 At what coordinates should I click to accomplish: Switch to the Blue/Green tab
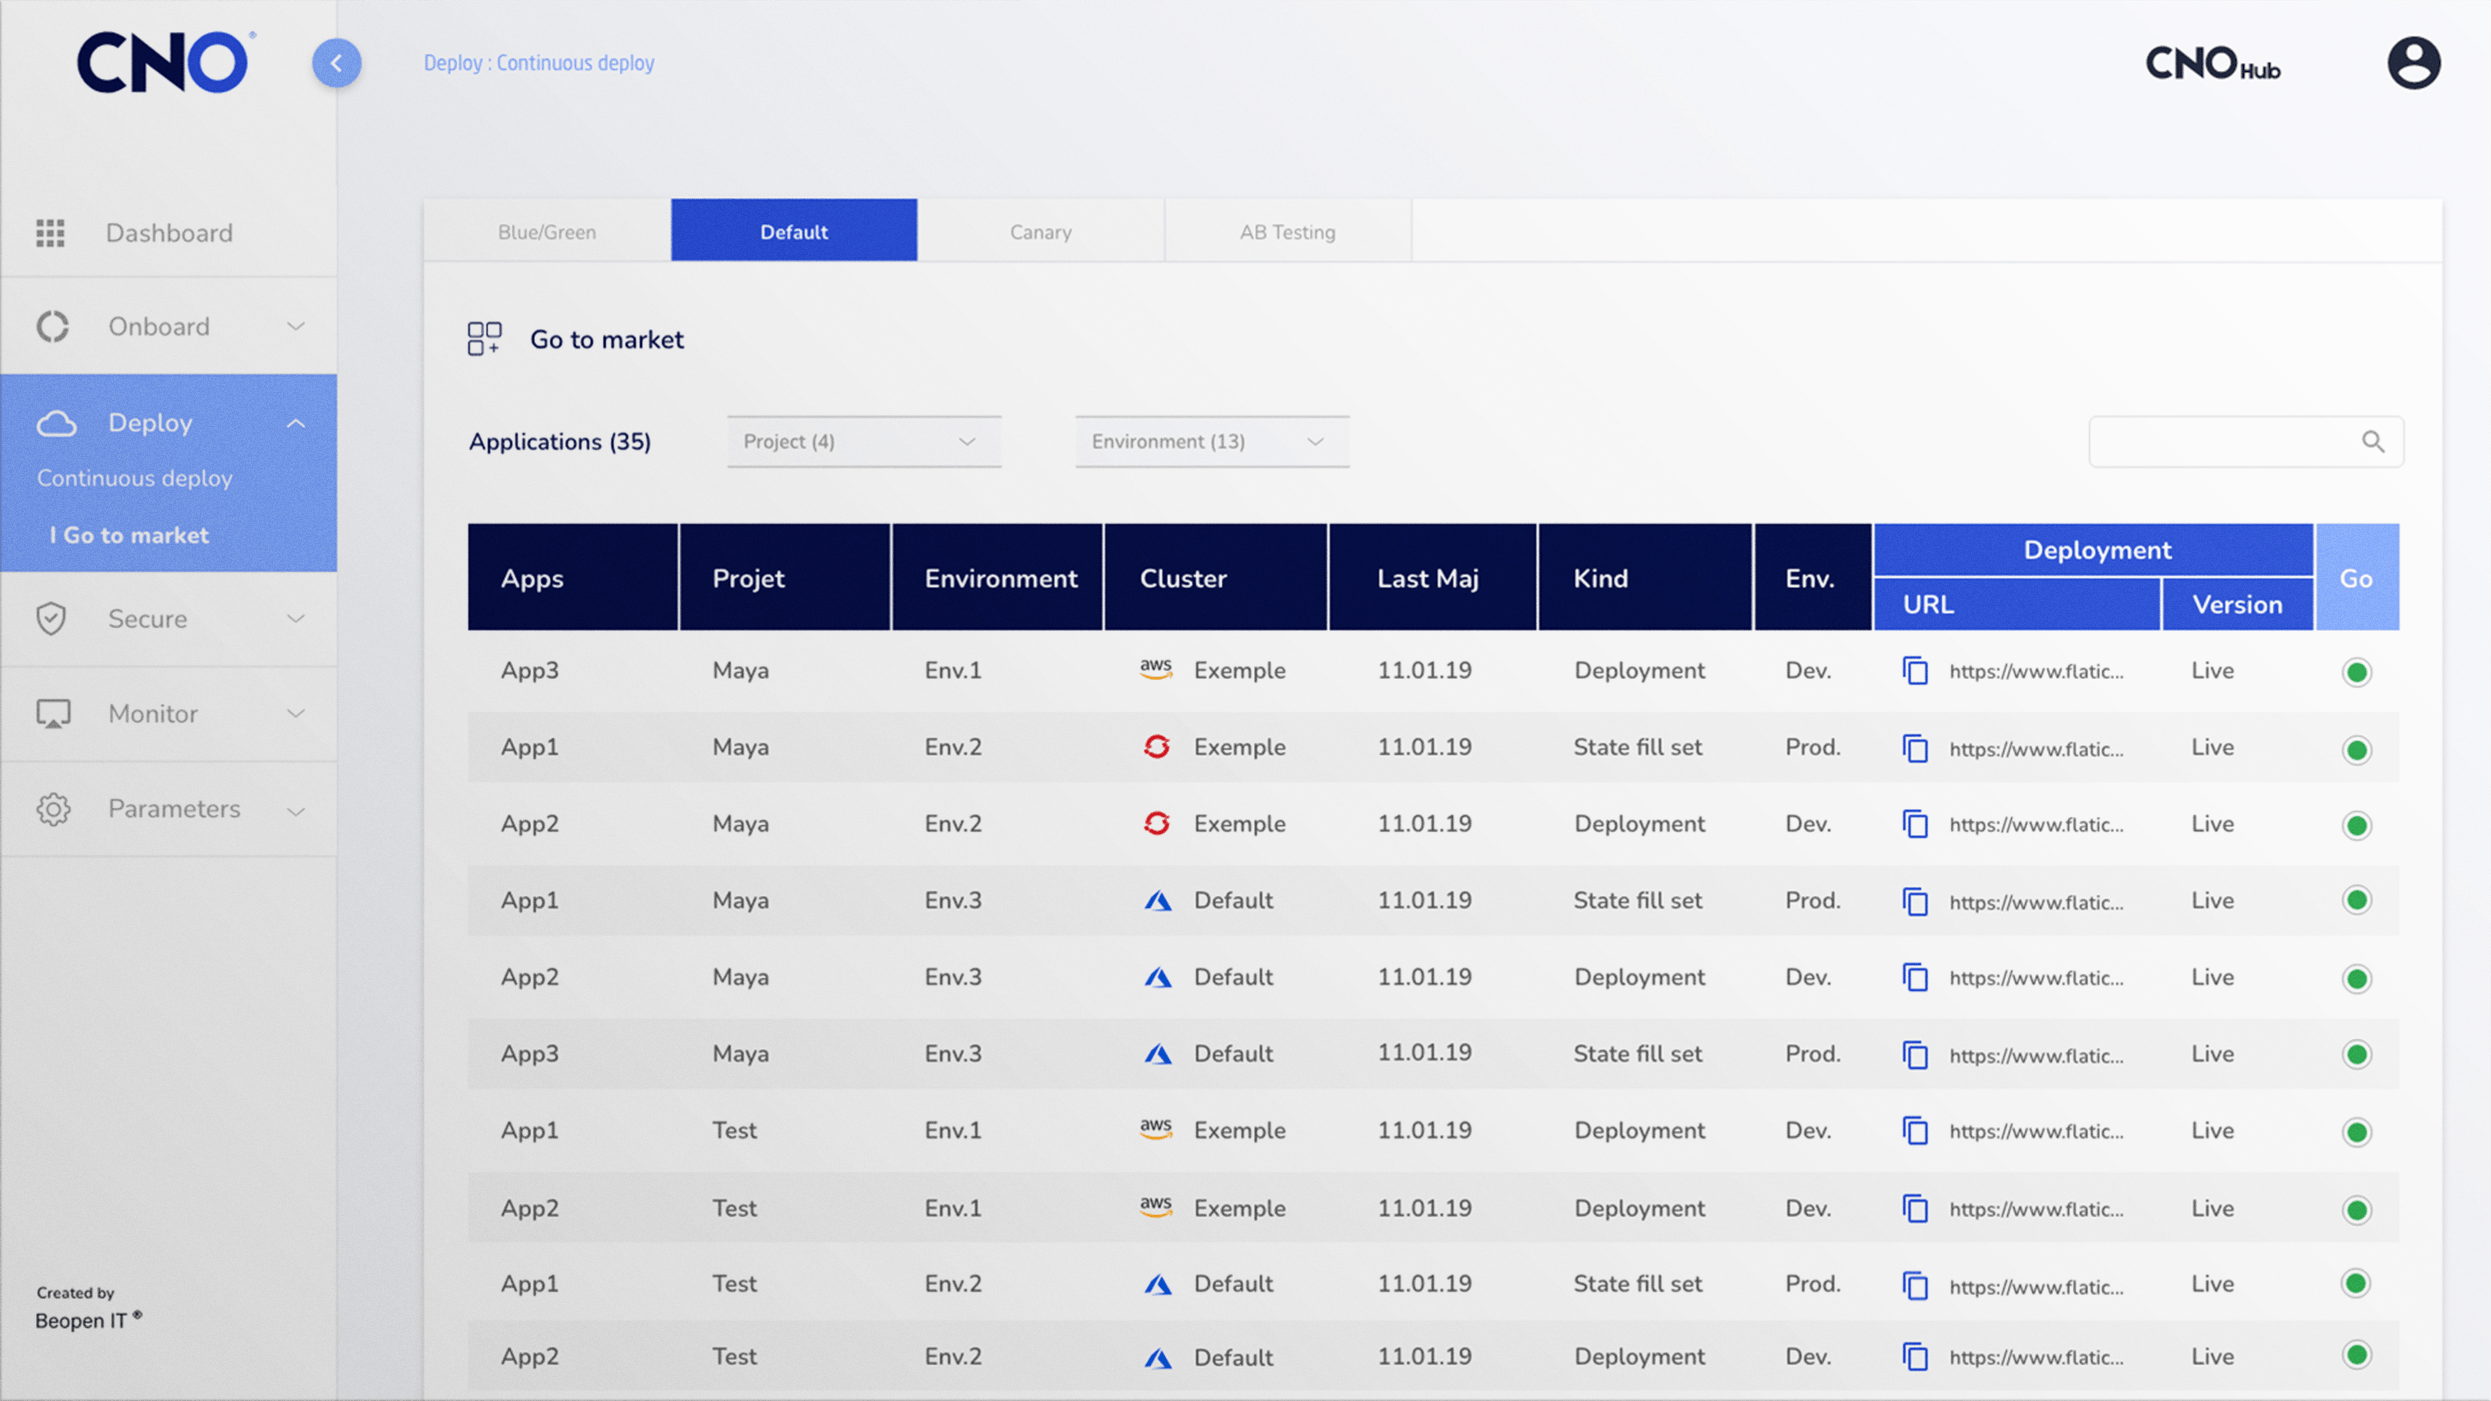[547, 231]
